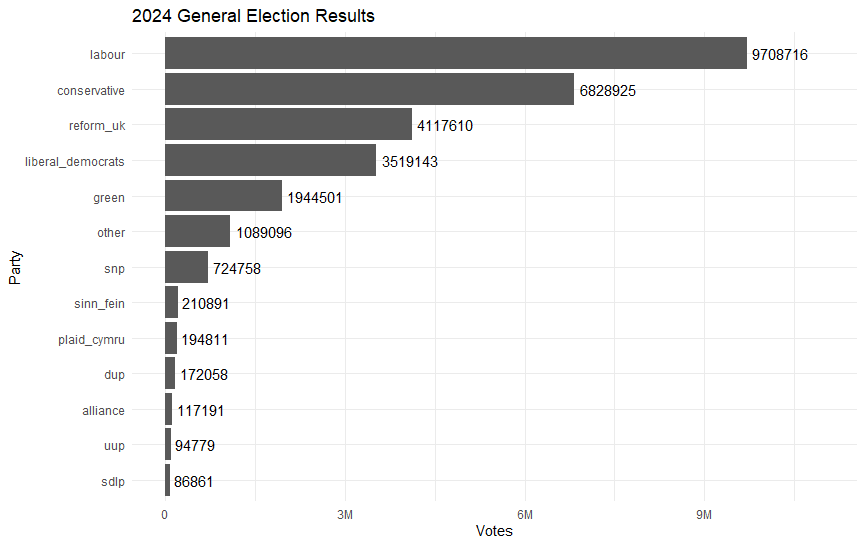Click the plaid_cymru axis label
This screenshot has width=865, height=546.
tap(92, 339)
